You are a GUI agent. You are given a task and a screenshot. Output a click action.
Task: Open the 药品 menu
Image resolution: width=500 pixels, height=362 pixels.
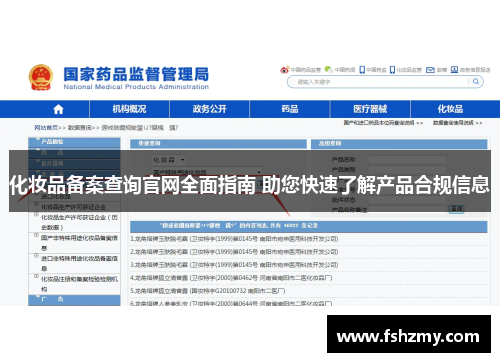point(290,109)
